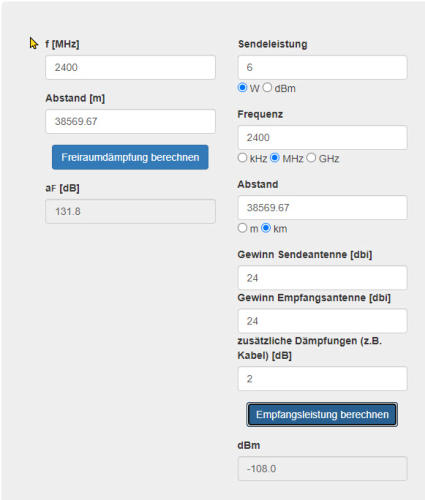425x500 pixels.
Task: Select the m distance unit radio
Action: 242,228
